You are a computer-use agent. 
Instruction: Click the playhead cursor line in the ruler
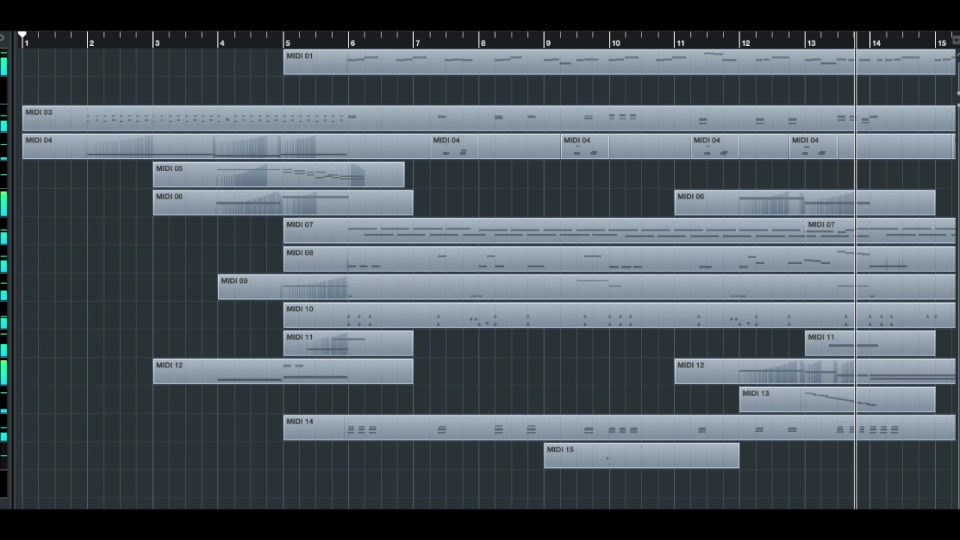pos(855,40)
